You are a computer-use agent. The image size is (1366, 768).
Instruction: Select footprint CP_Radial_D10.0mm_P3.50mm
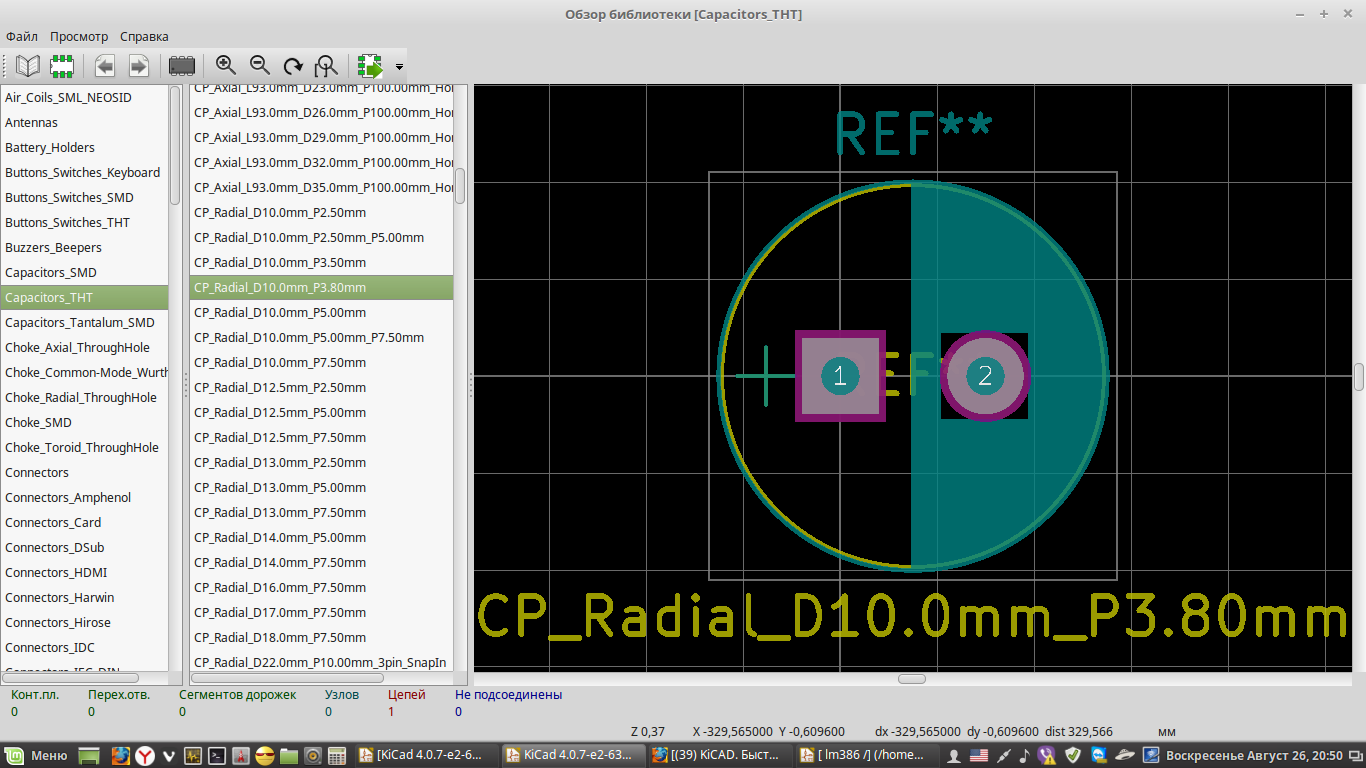321,262
